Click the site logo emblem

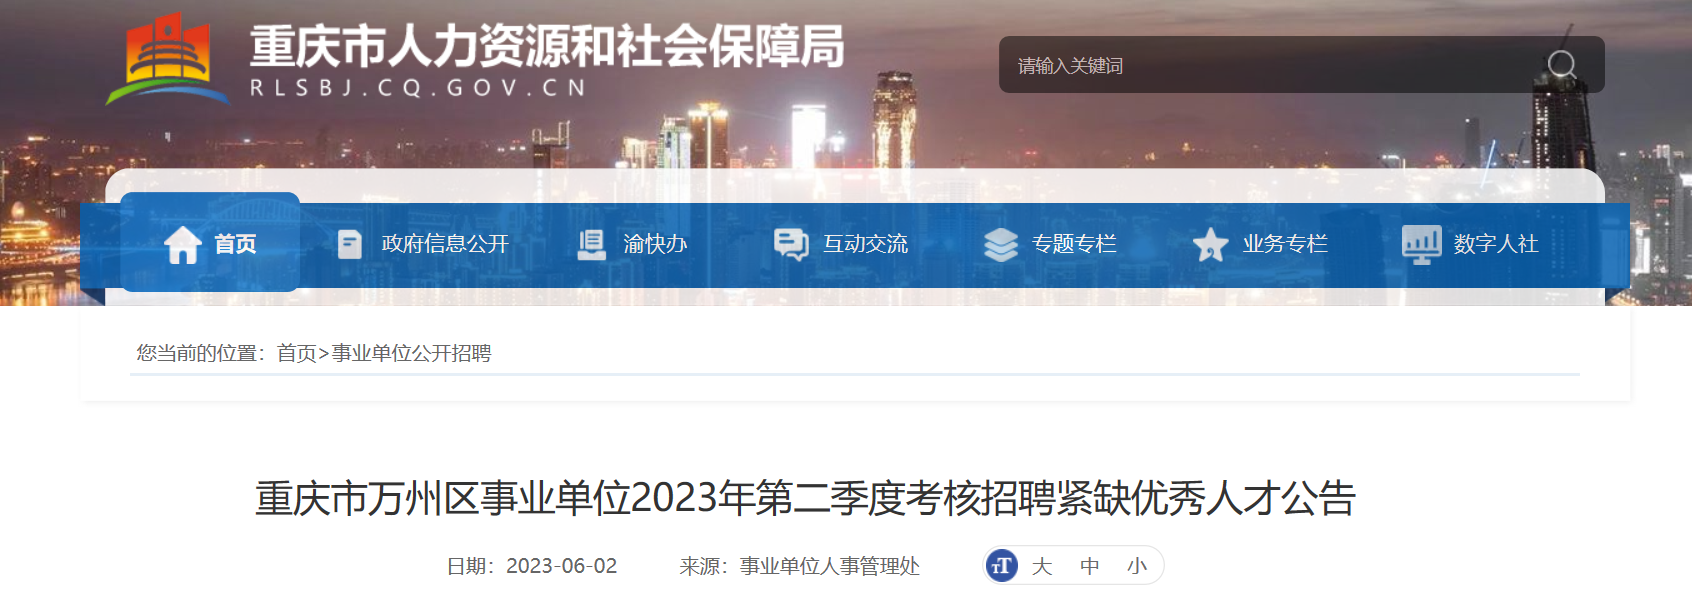point(167,60)
